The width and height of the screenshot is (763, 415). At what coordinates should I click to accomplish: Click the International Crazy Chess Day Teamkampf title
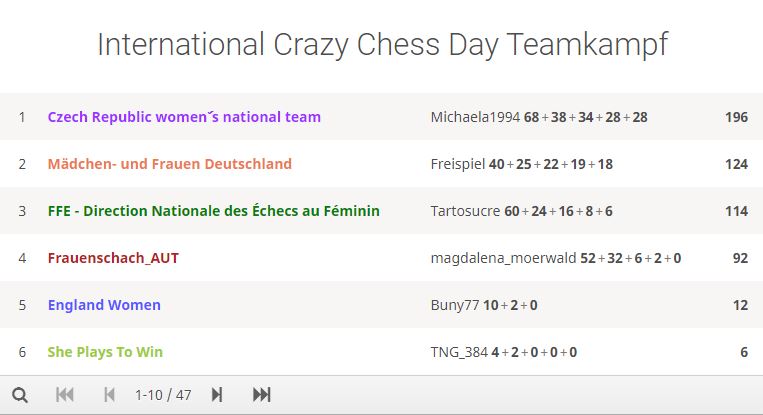(382, 45)
